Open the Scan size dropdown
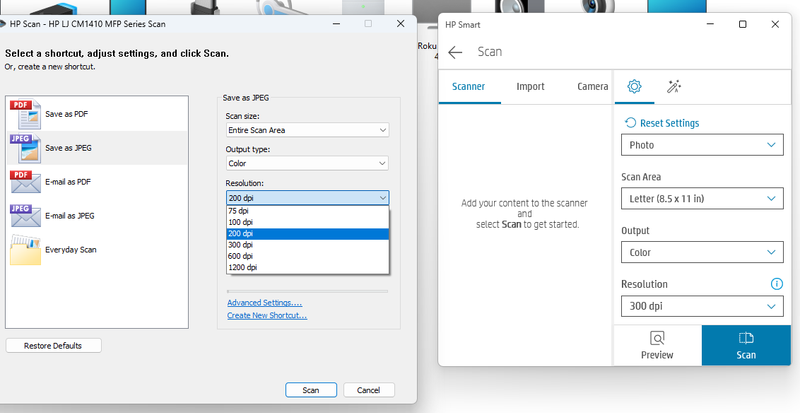 point(307,130)
